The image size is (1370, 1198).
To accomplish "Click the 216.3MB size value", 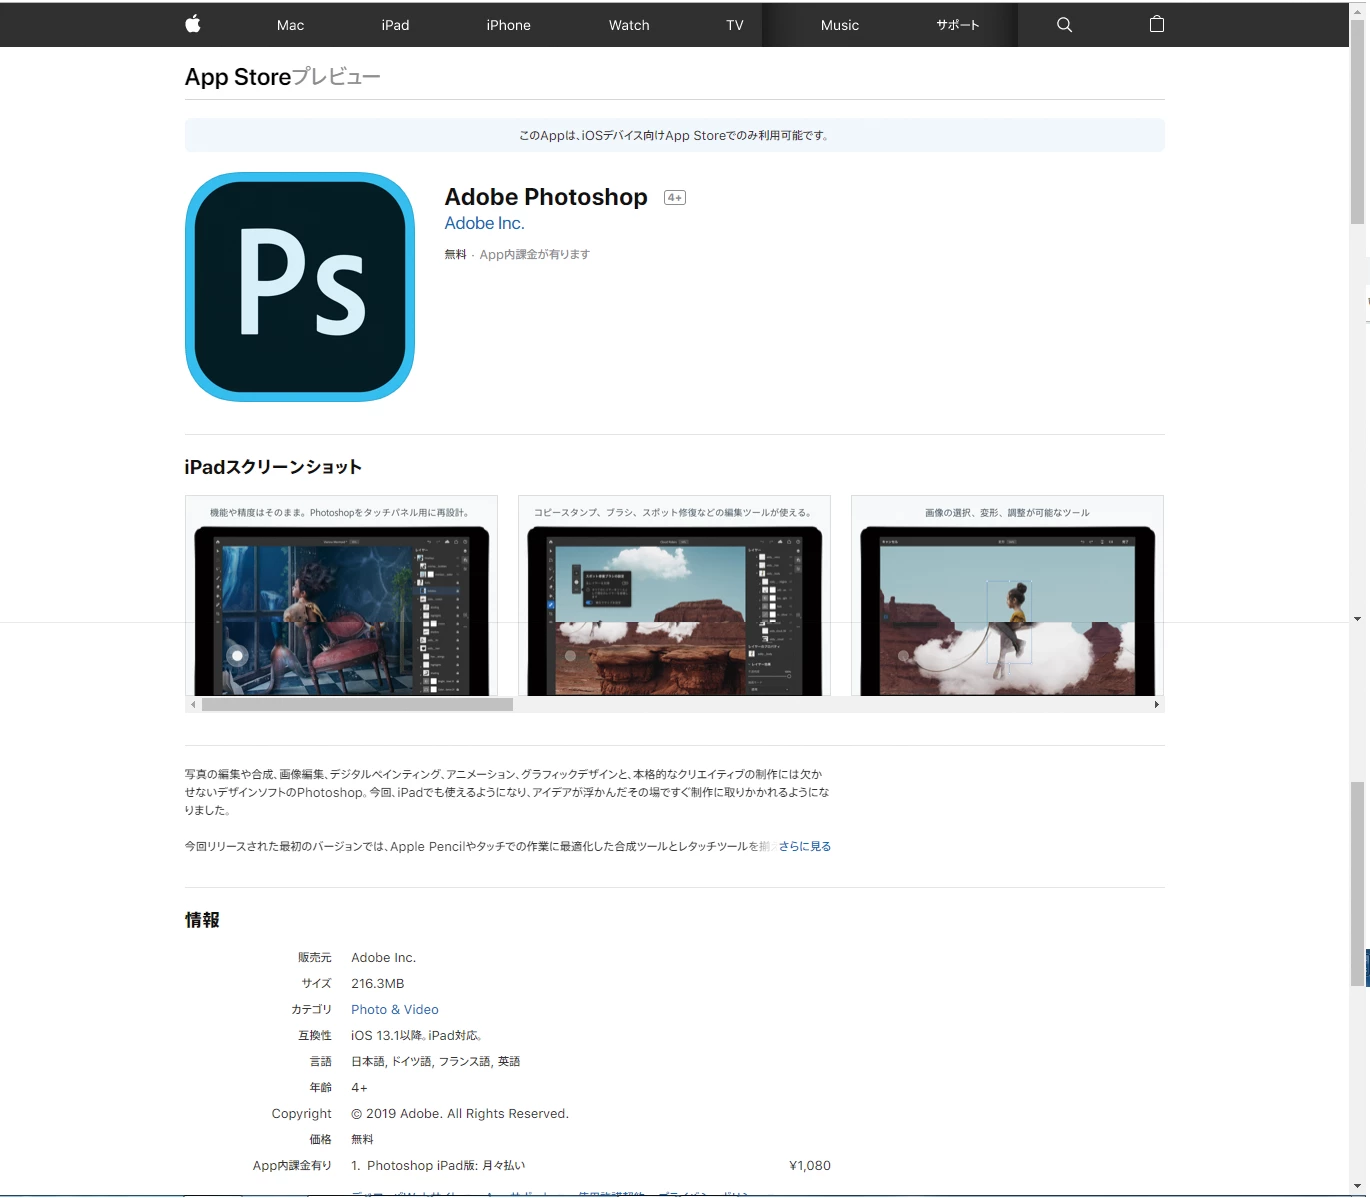I will coord(378,984).
